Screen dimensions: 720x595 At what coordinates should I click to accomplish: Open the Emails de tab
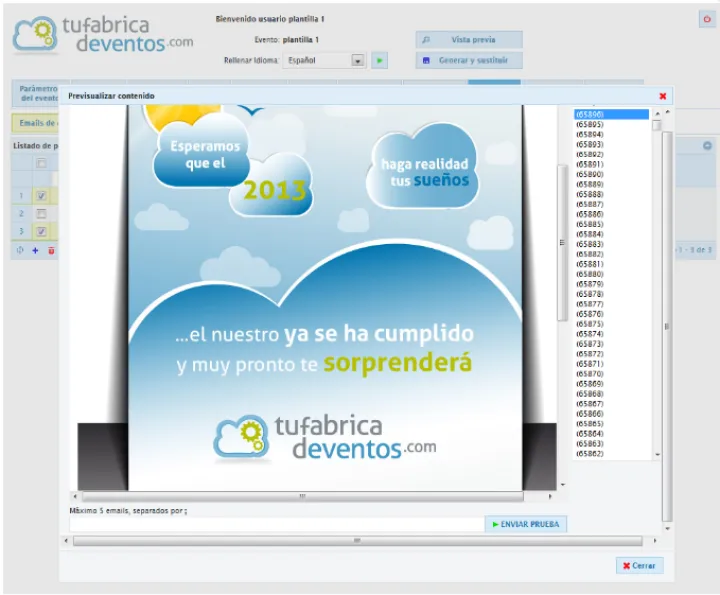click(36, 123)
